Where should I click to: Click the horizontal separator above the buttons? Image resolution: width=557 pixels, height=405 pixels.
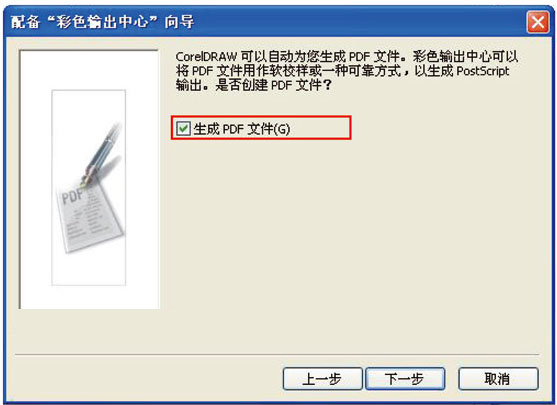pyautogui.click(x=277, y=354)
